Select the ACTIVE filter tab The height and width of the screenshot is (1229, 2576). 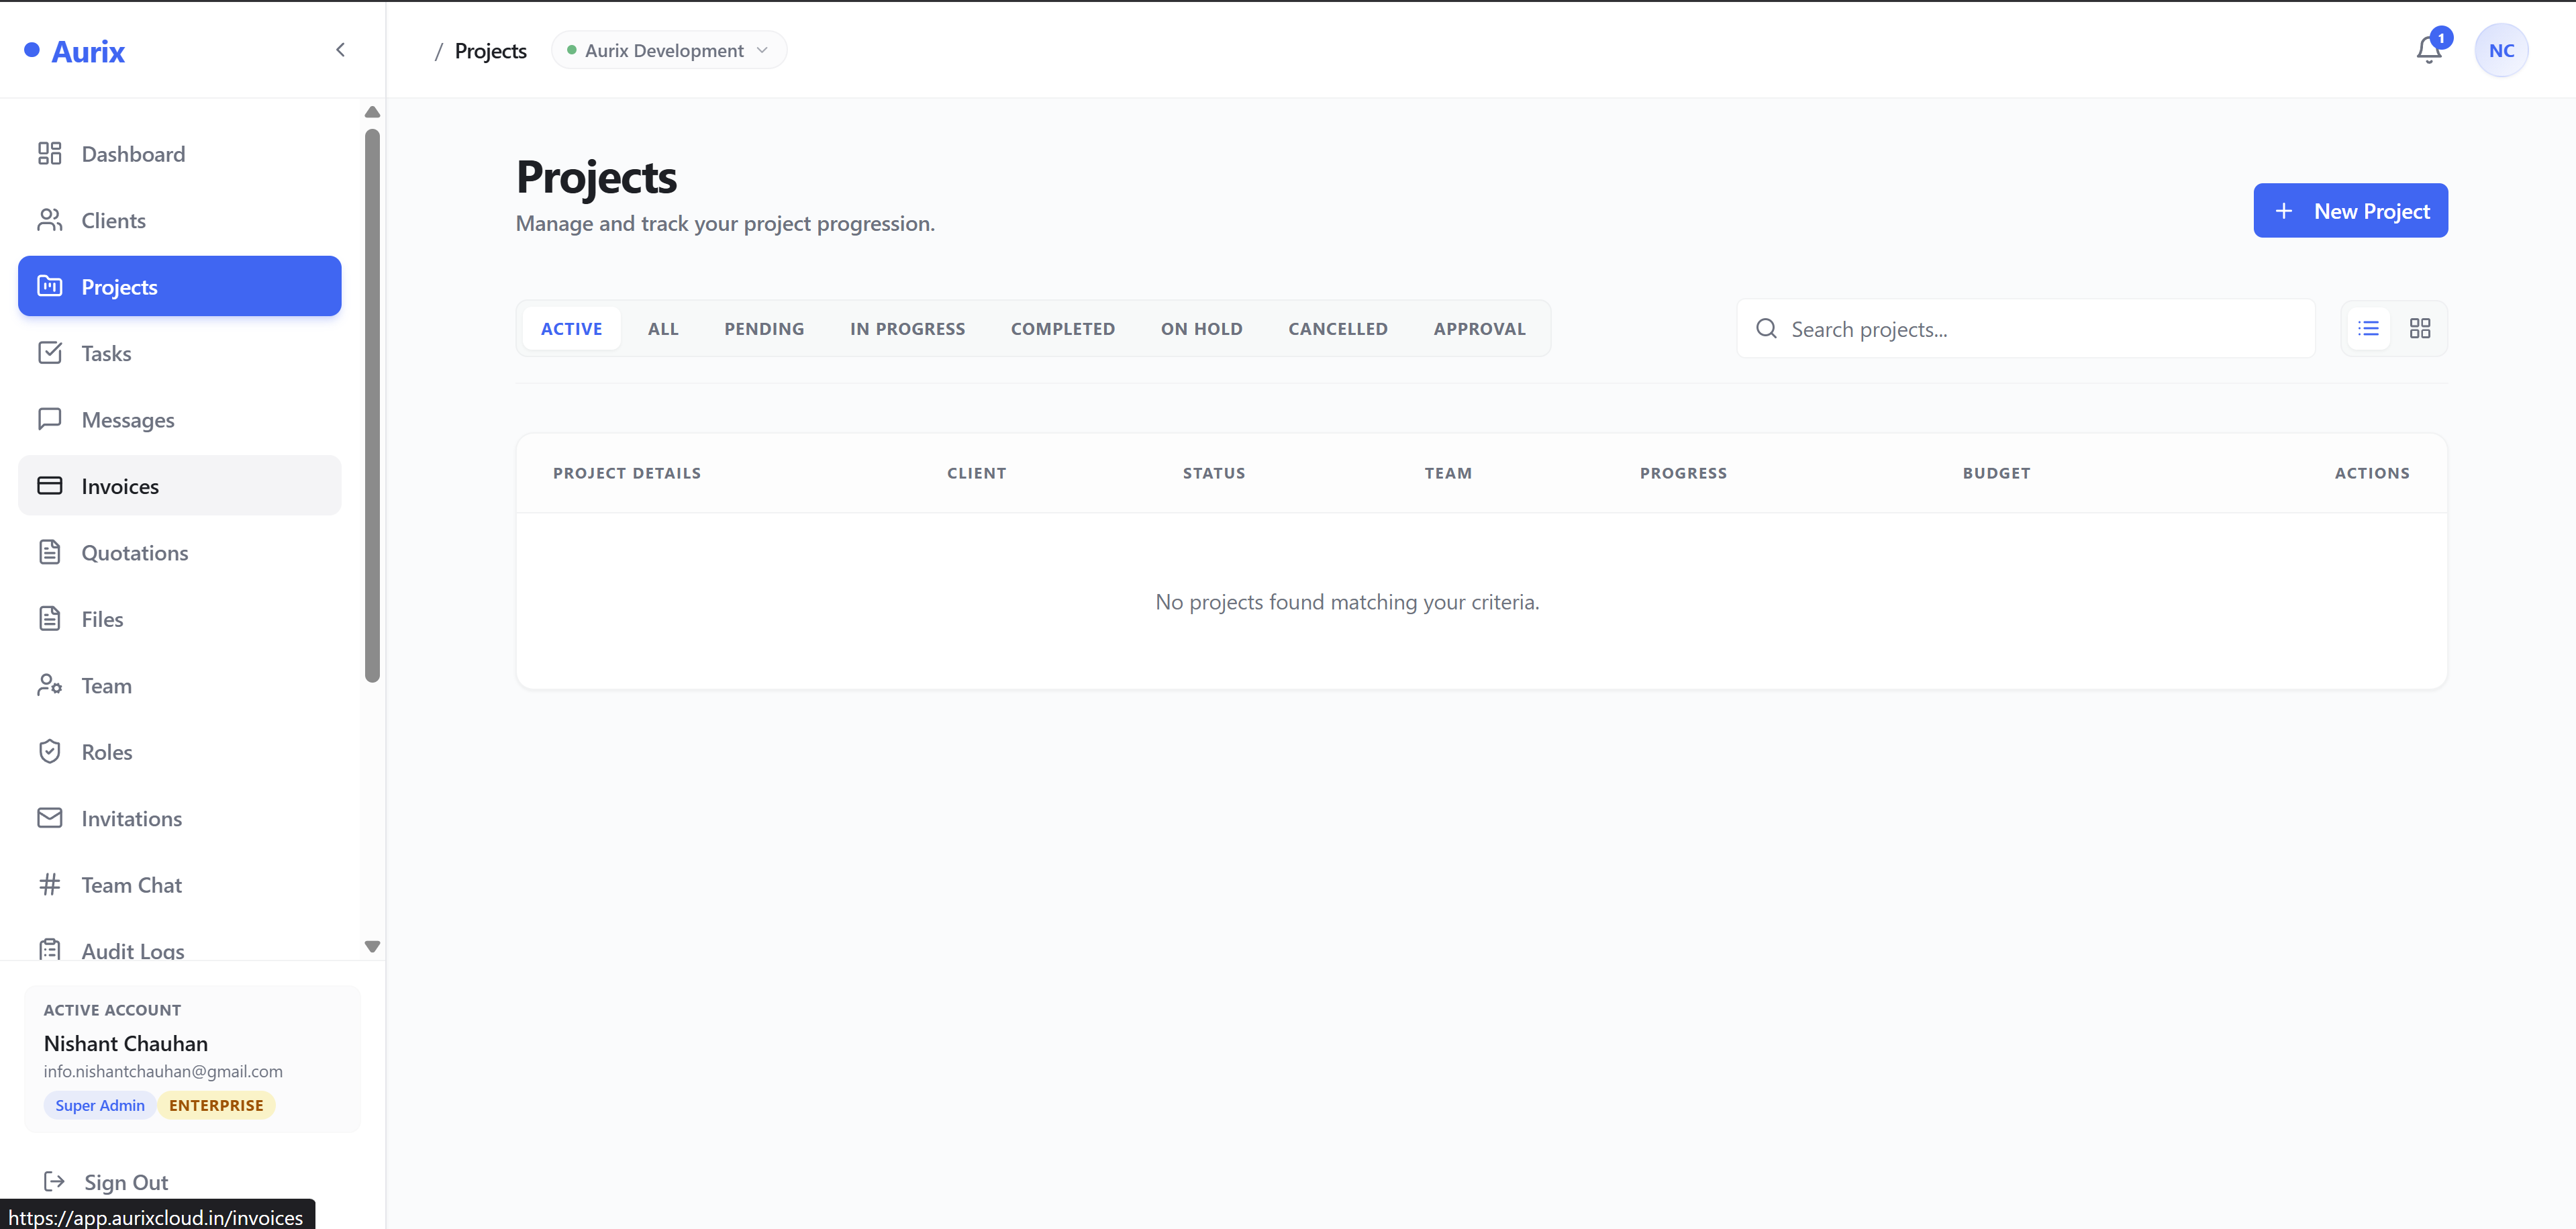(571, 328)
